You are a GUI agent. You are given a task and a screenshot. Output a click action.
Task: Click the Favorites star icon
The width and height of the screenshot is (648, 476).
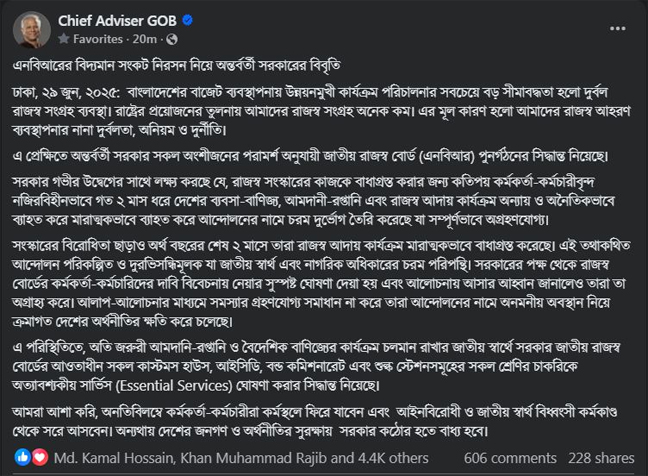(x=64, y=39)
